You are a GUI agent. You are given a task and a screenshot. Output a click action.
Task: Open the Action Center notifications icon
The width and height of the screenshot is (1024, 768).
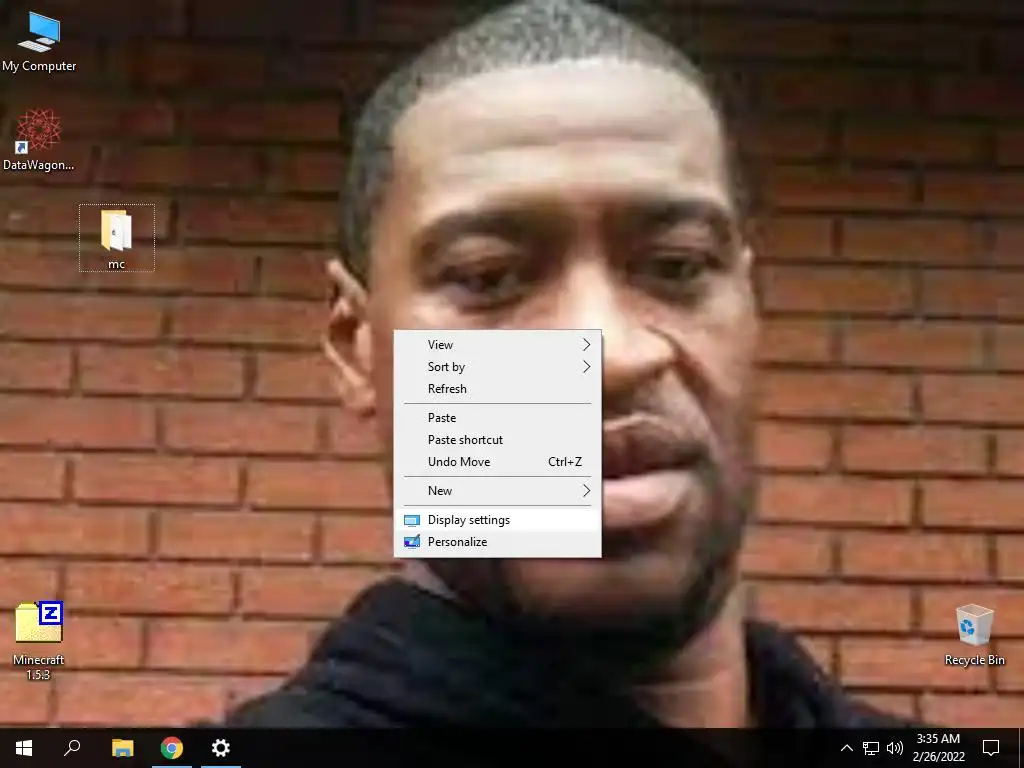pyautogui.click(x=991, y=748)
